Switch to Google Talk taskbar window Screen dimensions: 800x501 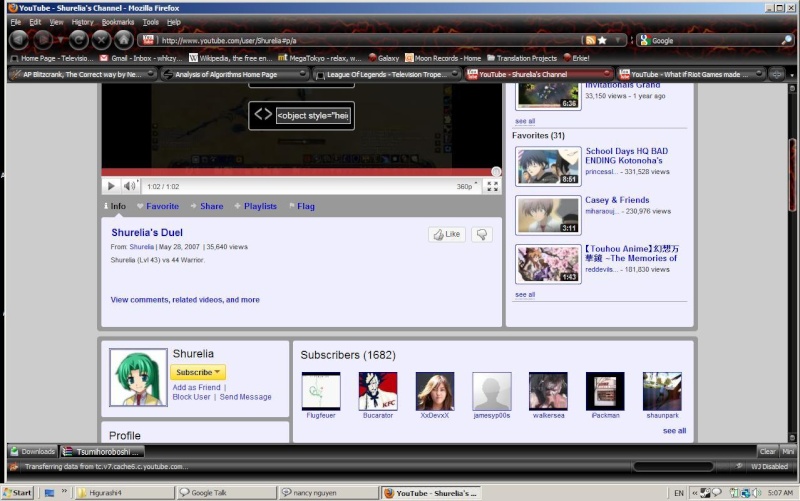[227, 492]
